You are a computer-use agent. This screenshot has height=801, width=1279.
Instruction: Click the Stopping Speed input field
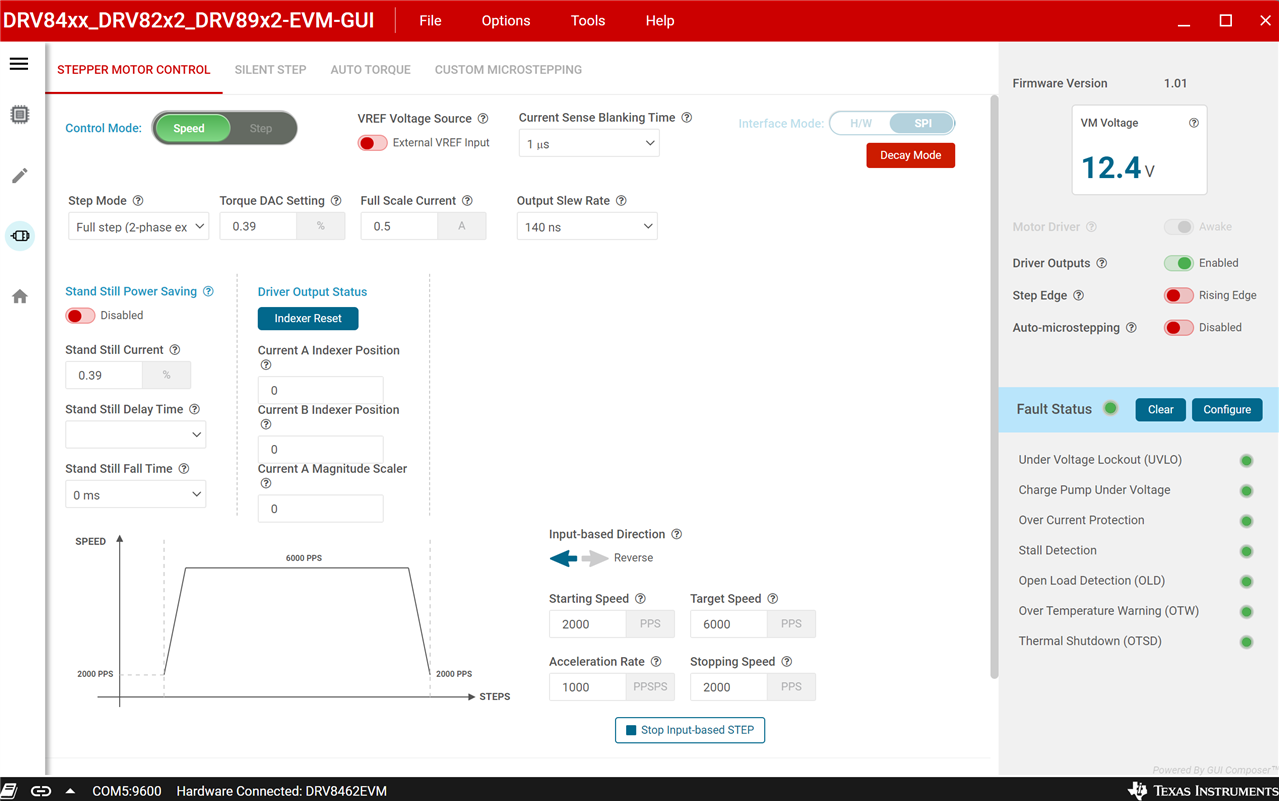(729, 687)
